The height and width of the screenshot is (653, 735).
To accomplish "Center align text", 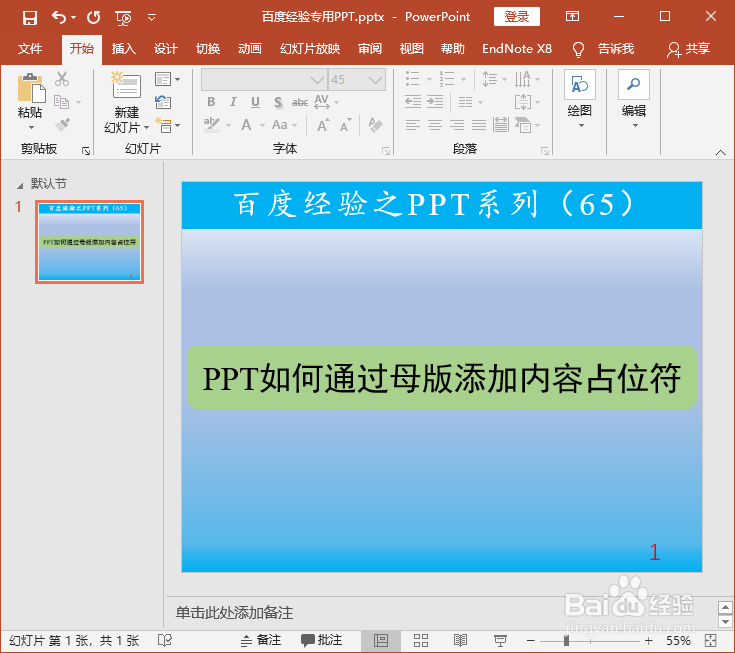I will pyautogui.click(x=435, y=125).
